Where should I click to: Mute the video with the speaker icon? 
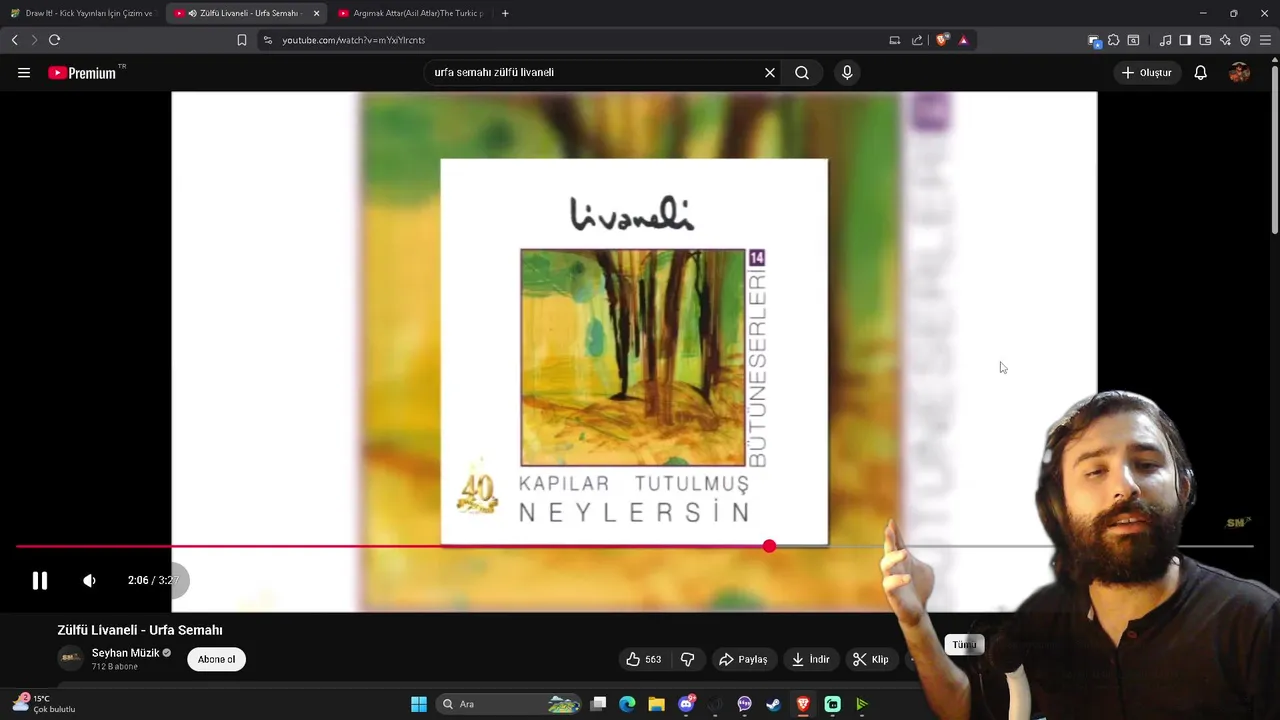(89, 580)
